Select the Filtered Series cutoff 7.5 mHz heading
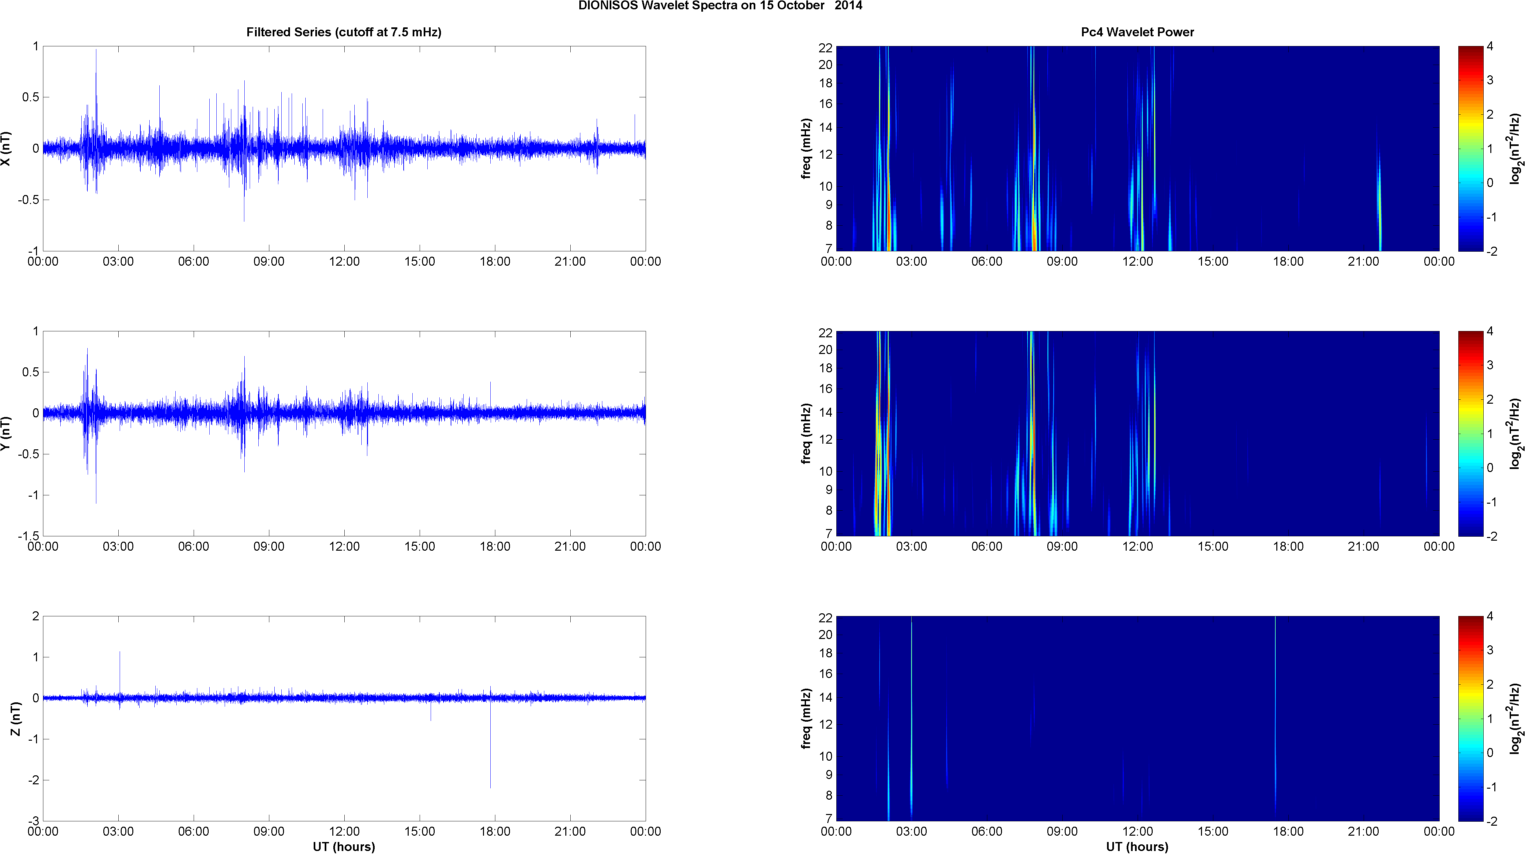The image size is (1525, 854). coord(344,32)
